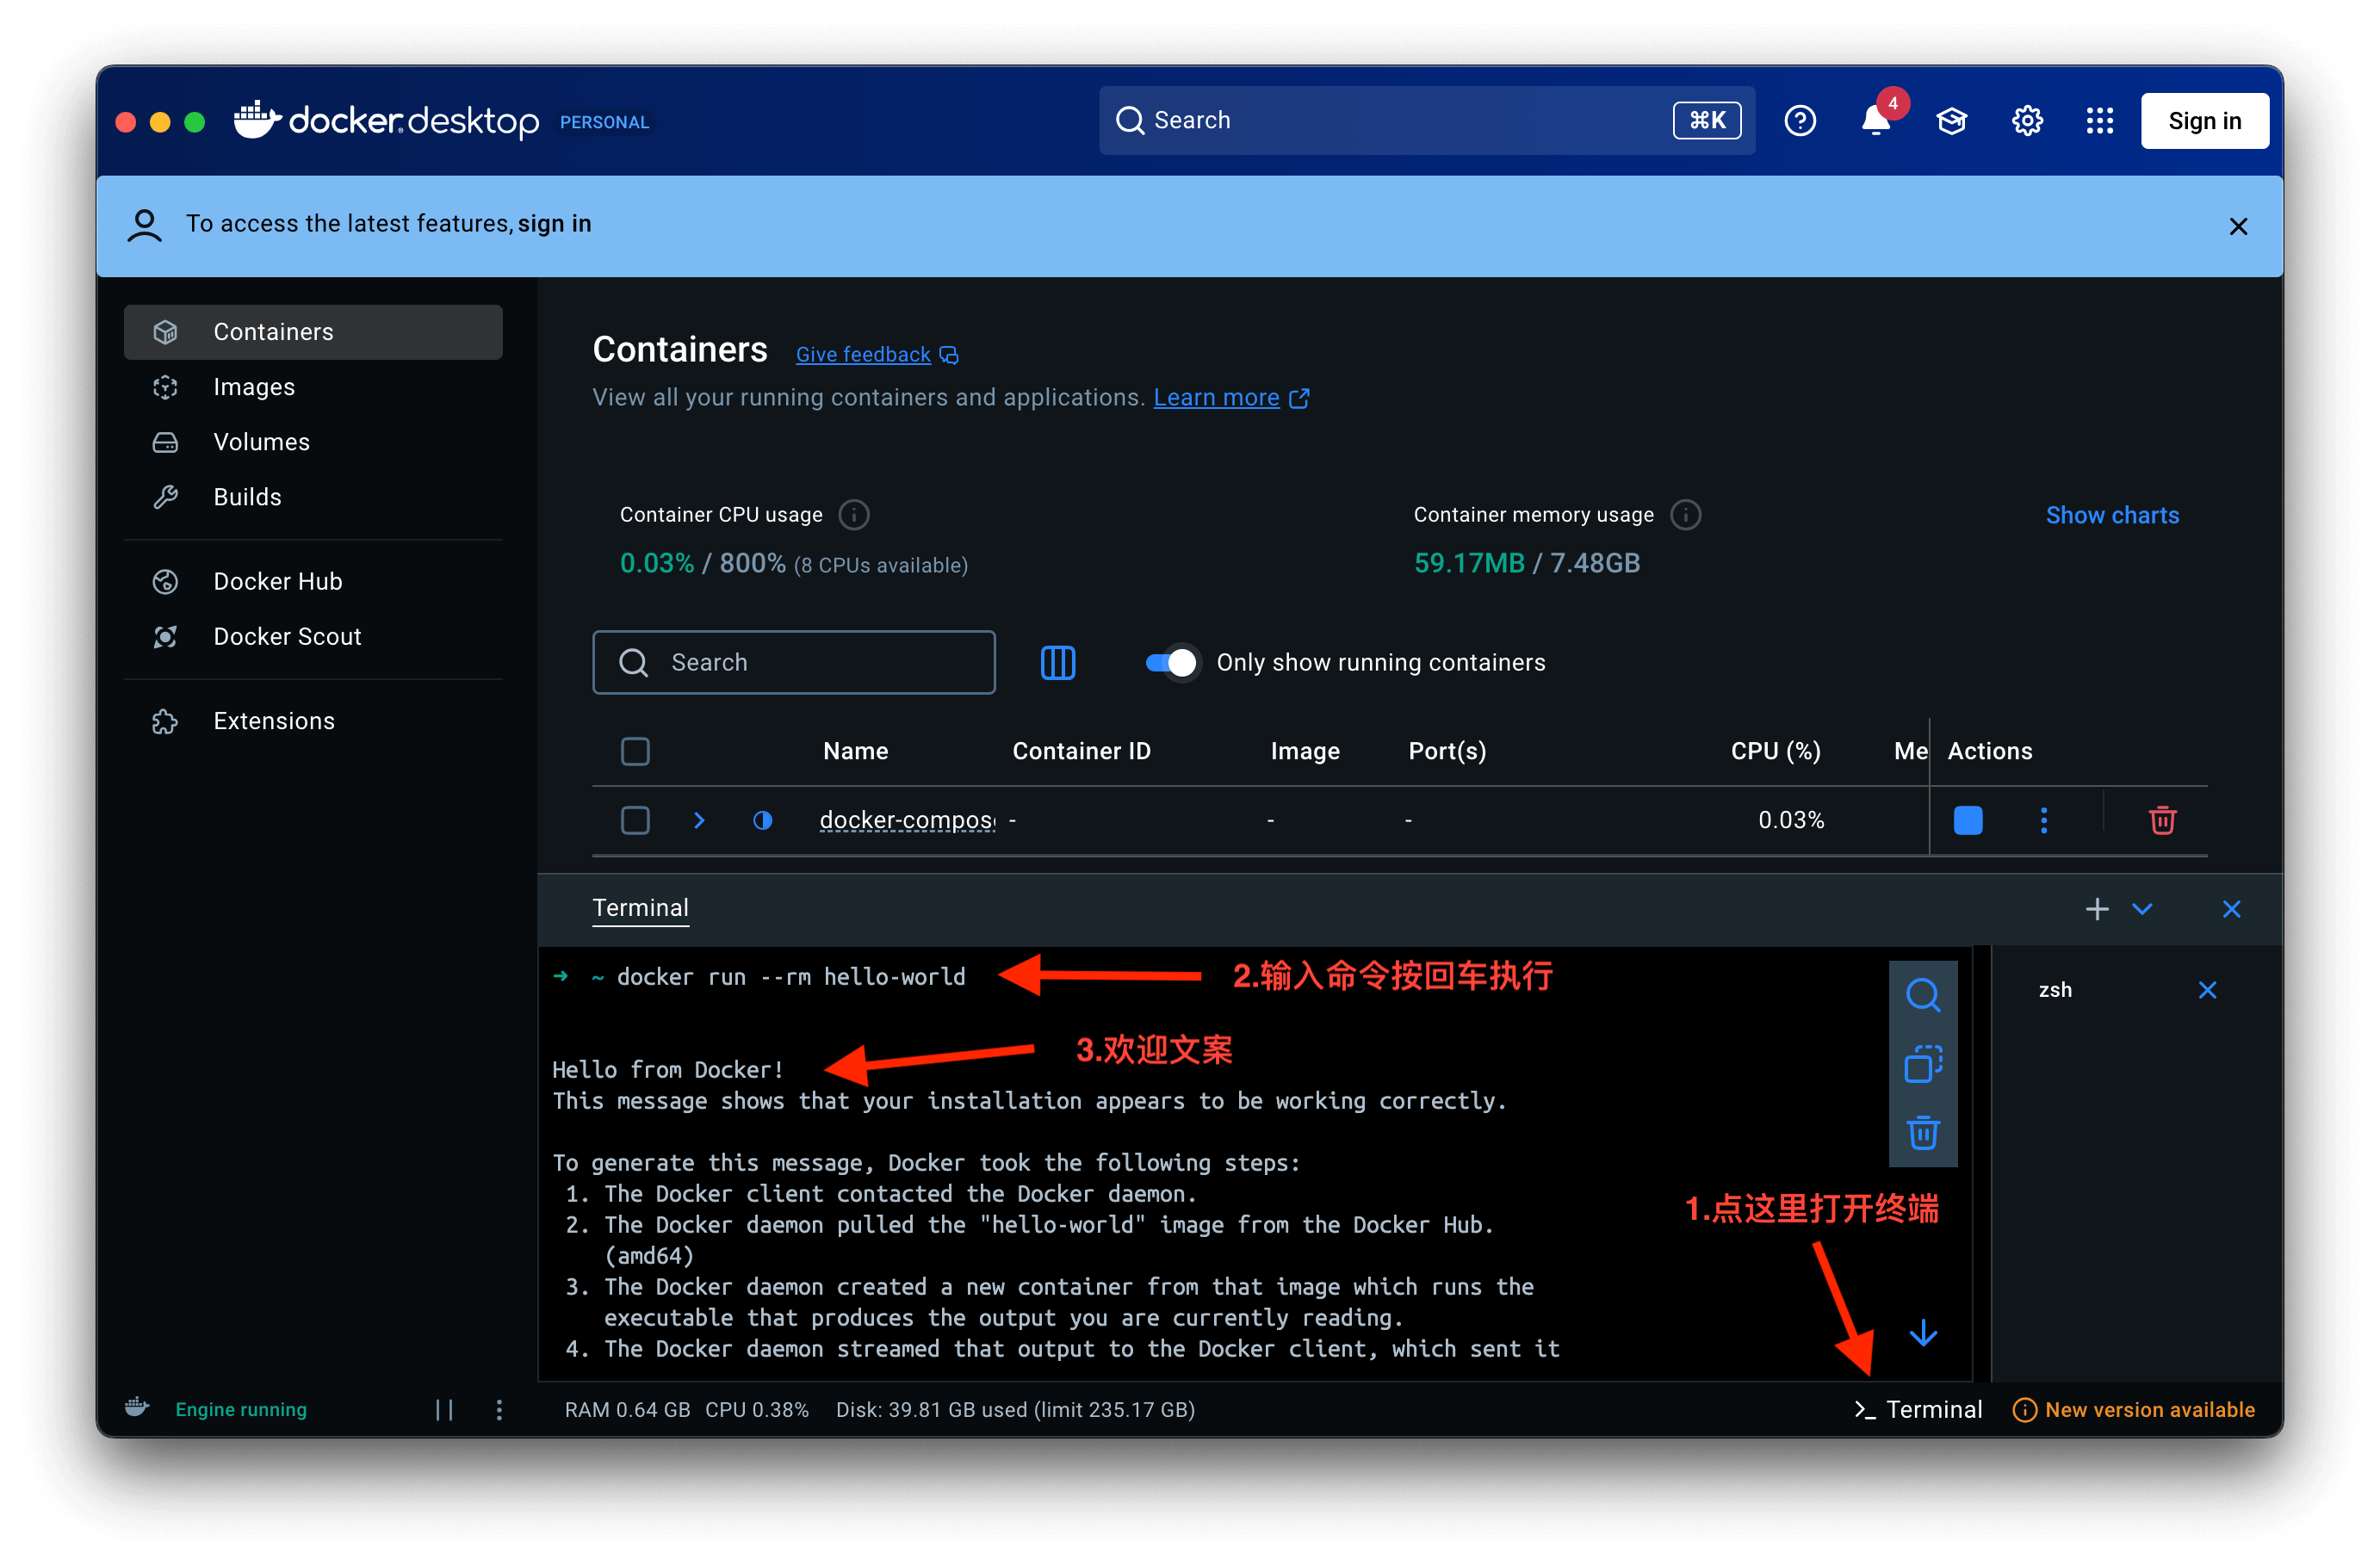The image size is (2380, 1565).
Task: Check the docker-compose row checkbox
Action: coord(635,820)
